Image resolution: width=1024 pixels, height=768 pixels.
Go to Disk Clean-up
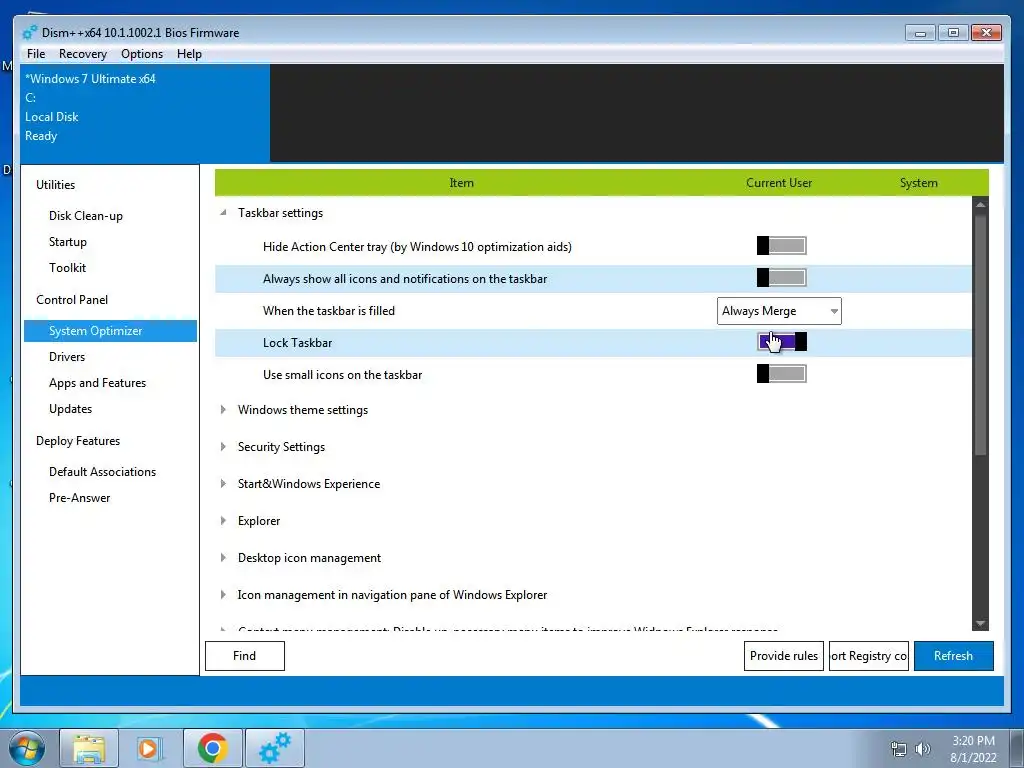(x=86, y=216)
